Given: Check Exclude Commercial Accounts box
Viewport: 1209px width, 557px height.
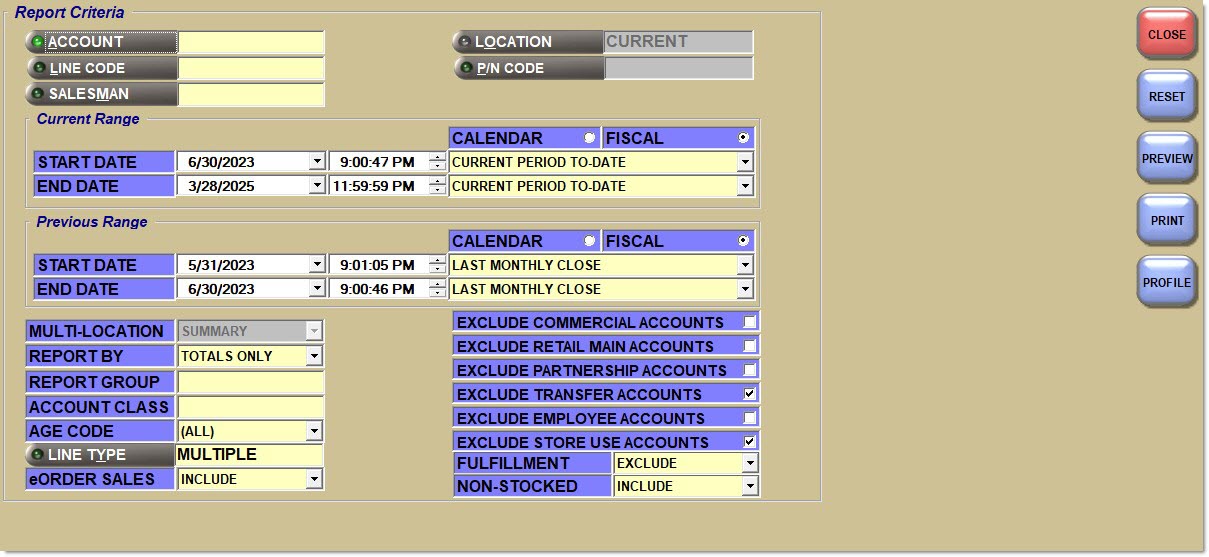Looking at the screenshot, I should point(749,322).
